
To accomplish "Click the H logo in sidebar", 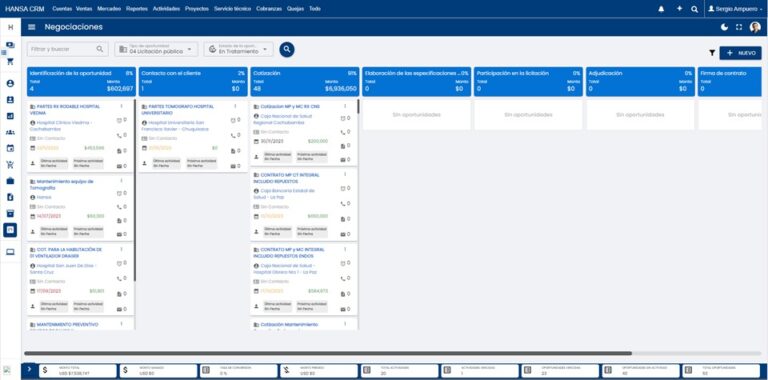I will (10, 27).
